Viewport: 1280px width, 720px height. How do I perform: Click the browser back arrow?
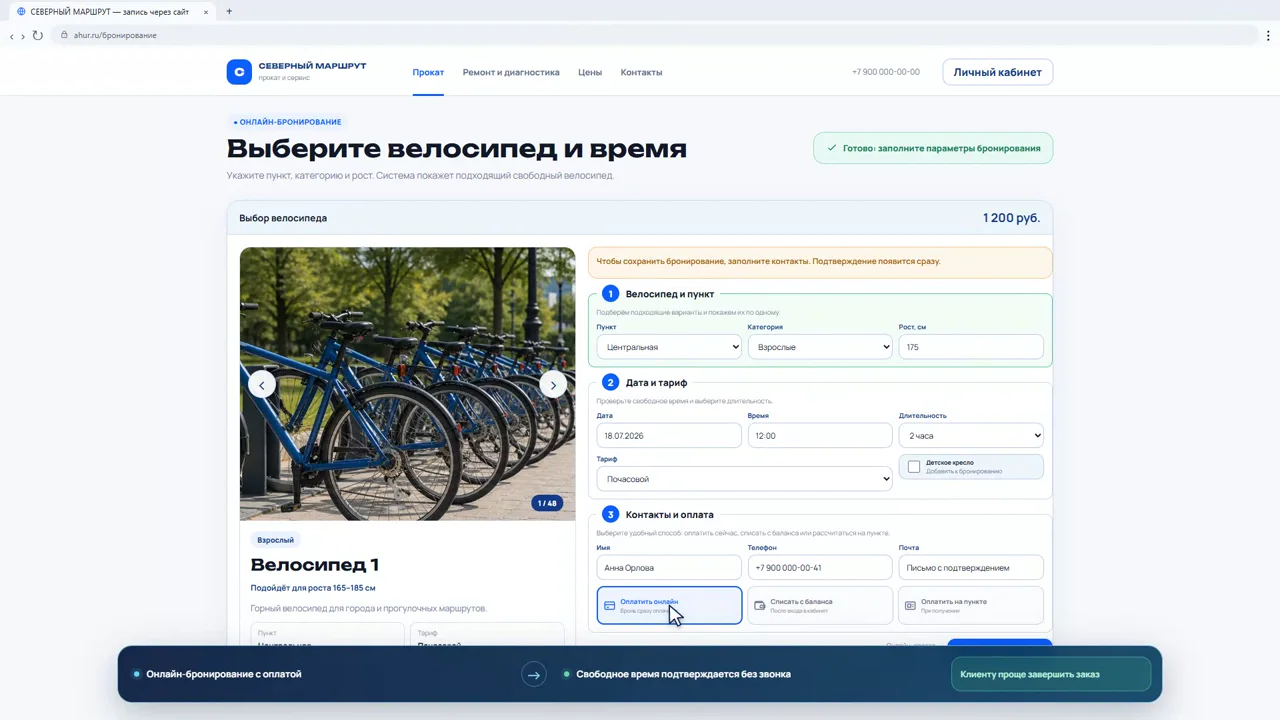click(12, 36)
